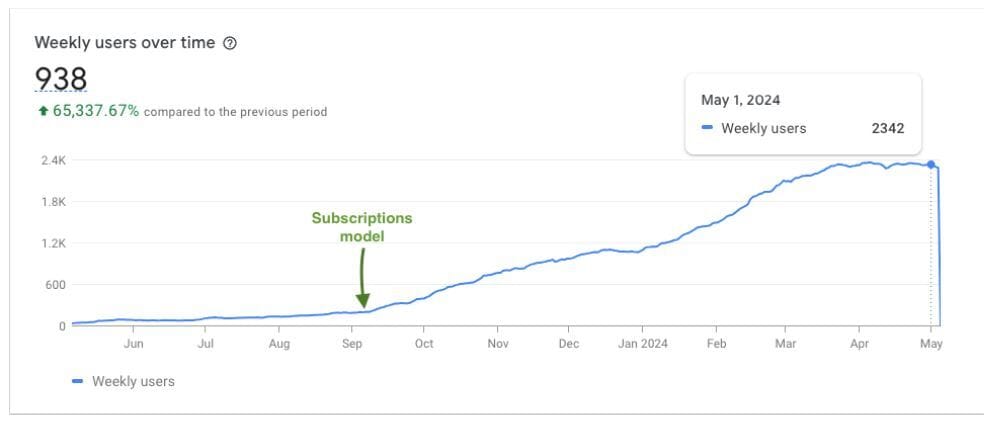Click the Jun label on x-axis
Screen dimensions: 993x422
point(133,344)
